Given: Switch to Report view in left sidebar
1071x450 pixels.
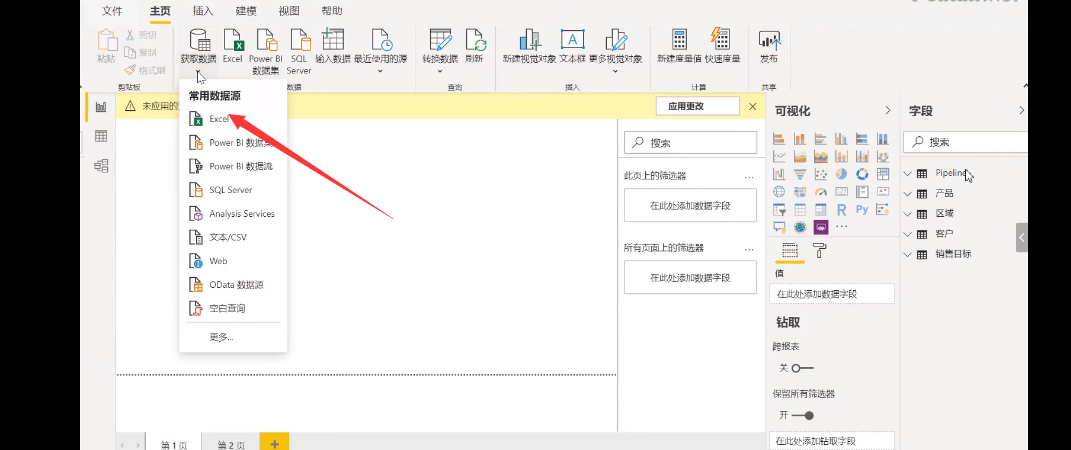Looking at the screenshot, I should point(101,107).
